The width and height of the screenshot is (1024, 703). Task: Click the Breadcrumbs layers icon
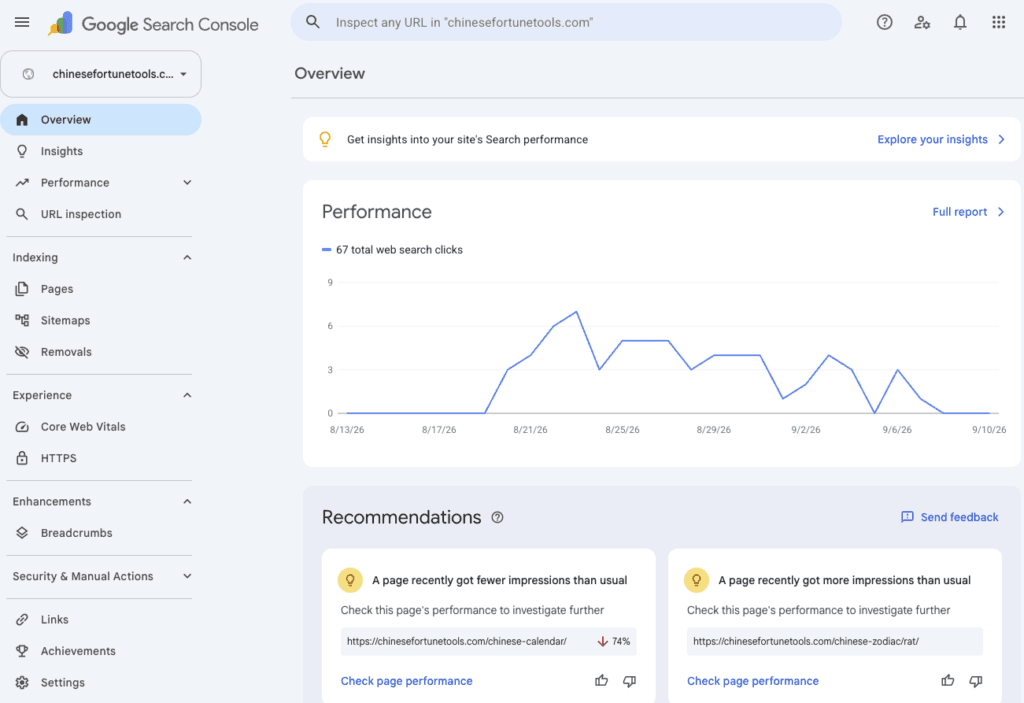(22, 532)
